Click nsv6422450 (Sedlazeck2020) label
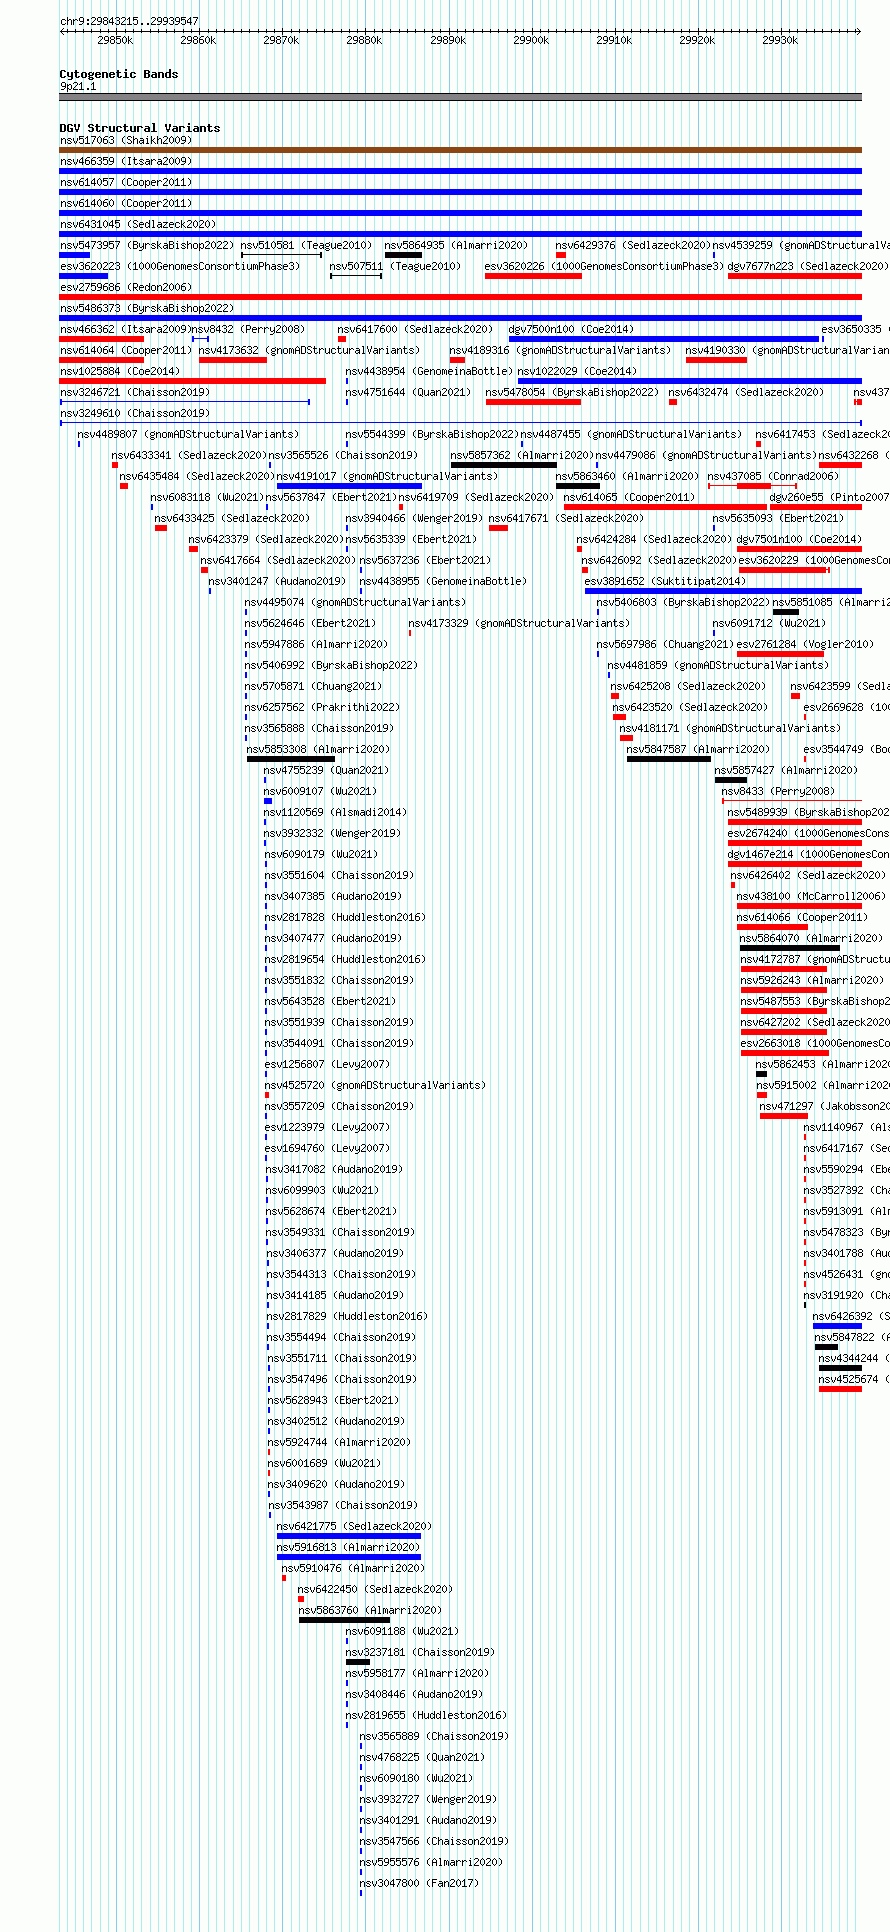 coord(376,1589)
